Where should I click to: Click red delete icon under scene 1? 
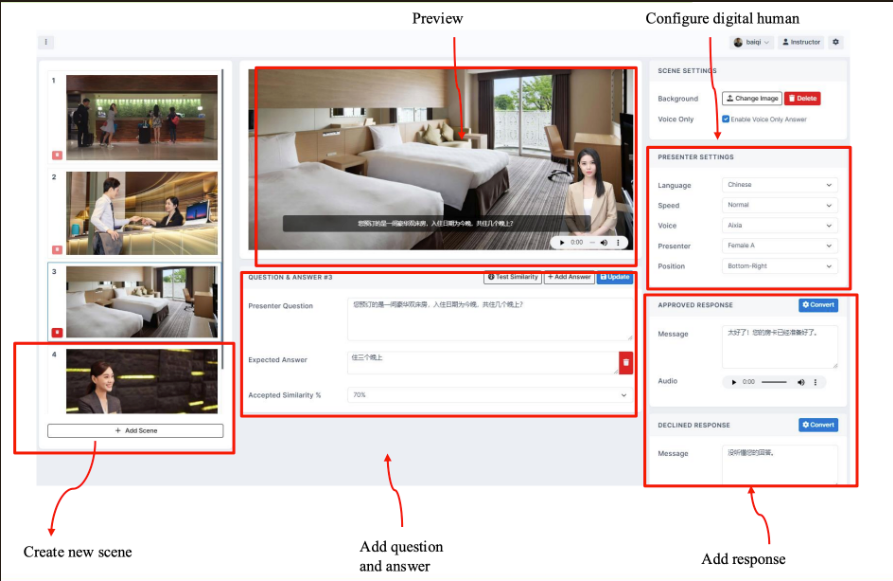[57, 155]
